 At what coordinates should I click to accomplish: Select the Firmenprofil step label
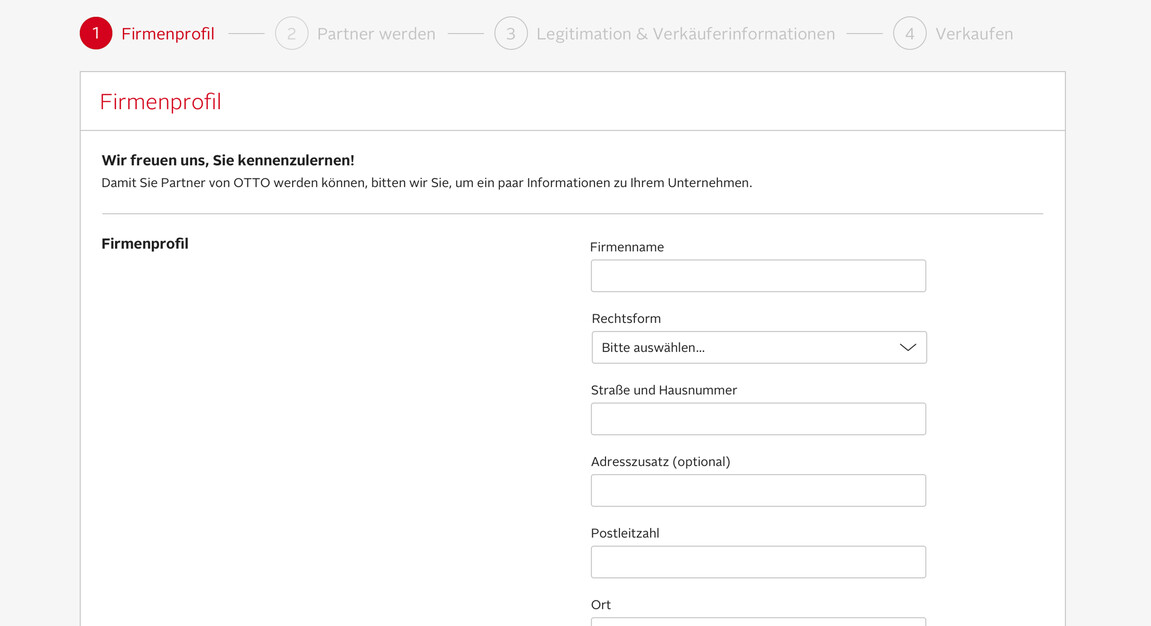pyautogui.click(x=168, y=33)
